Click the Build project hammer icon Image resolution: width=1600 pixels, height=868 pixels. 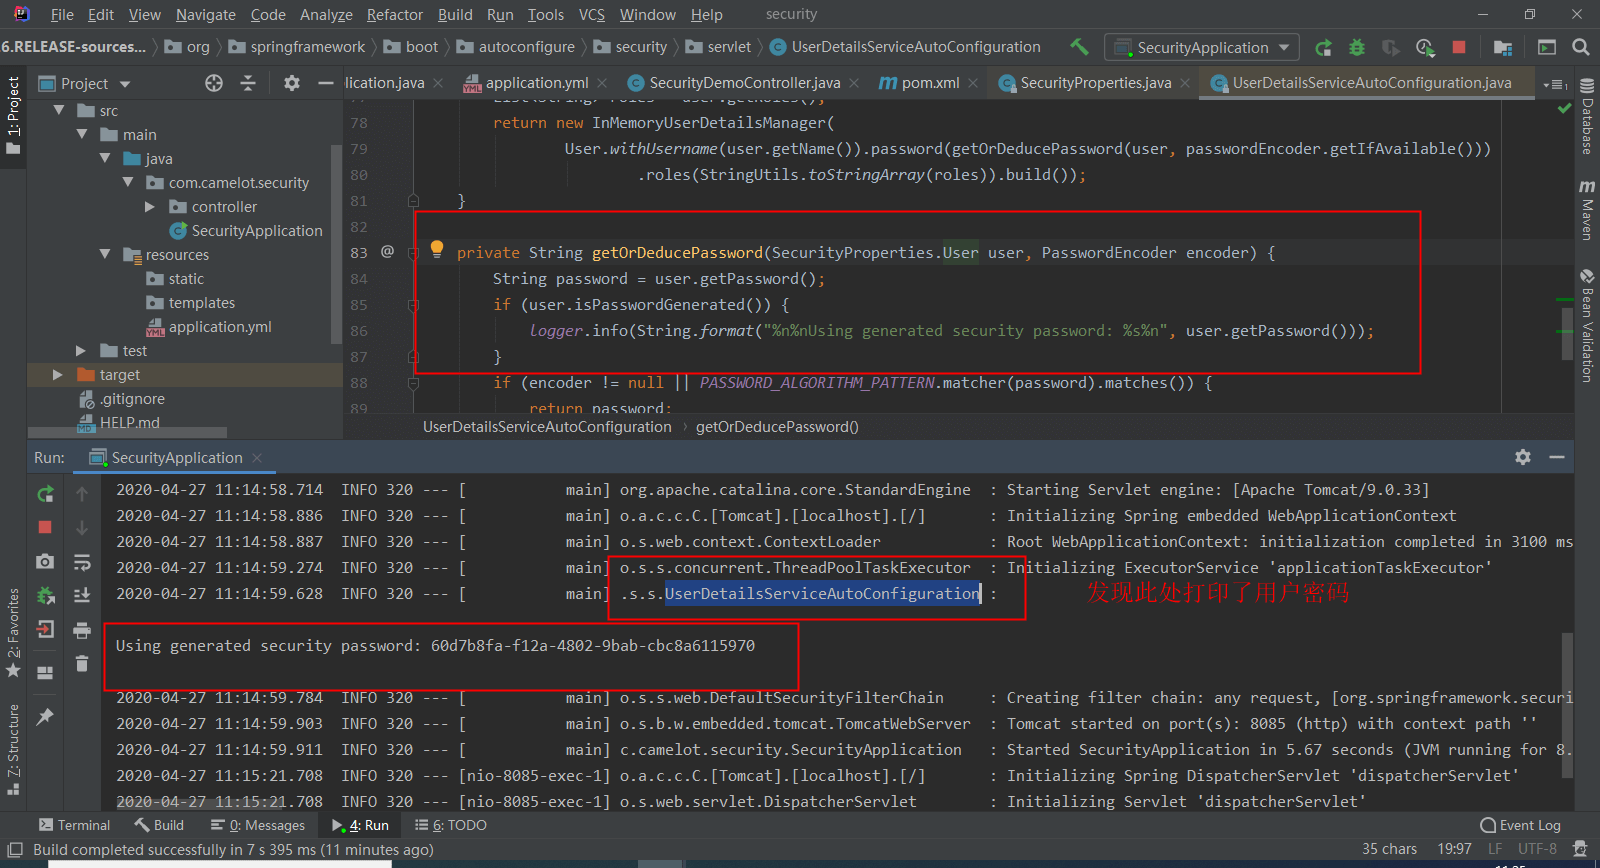click(x=1079, y=47)
